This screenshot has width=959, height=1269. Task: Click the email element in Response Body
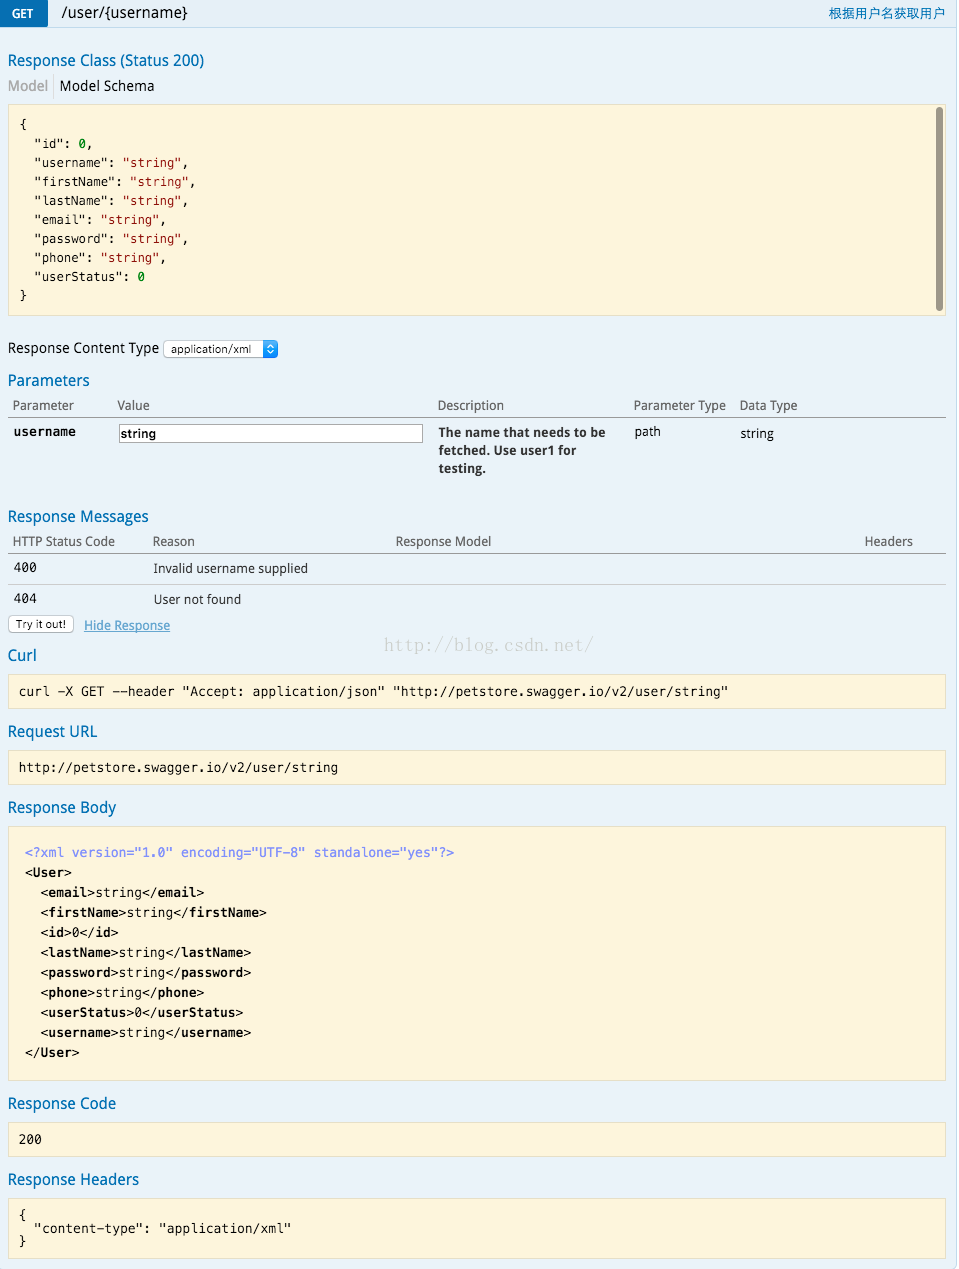pos(122,892)
